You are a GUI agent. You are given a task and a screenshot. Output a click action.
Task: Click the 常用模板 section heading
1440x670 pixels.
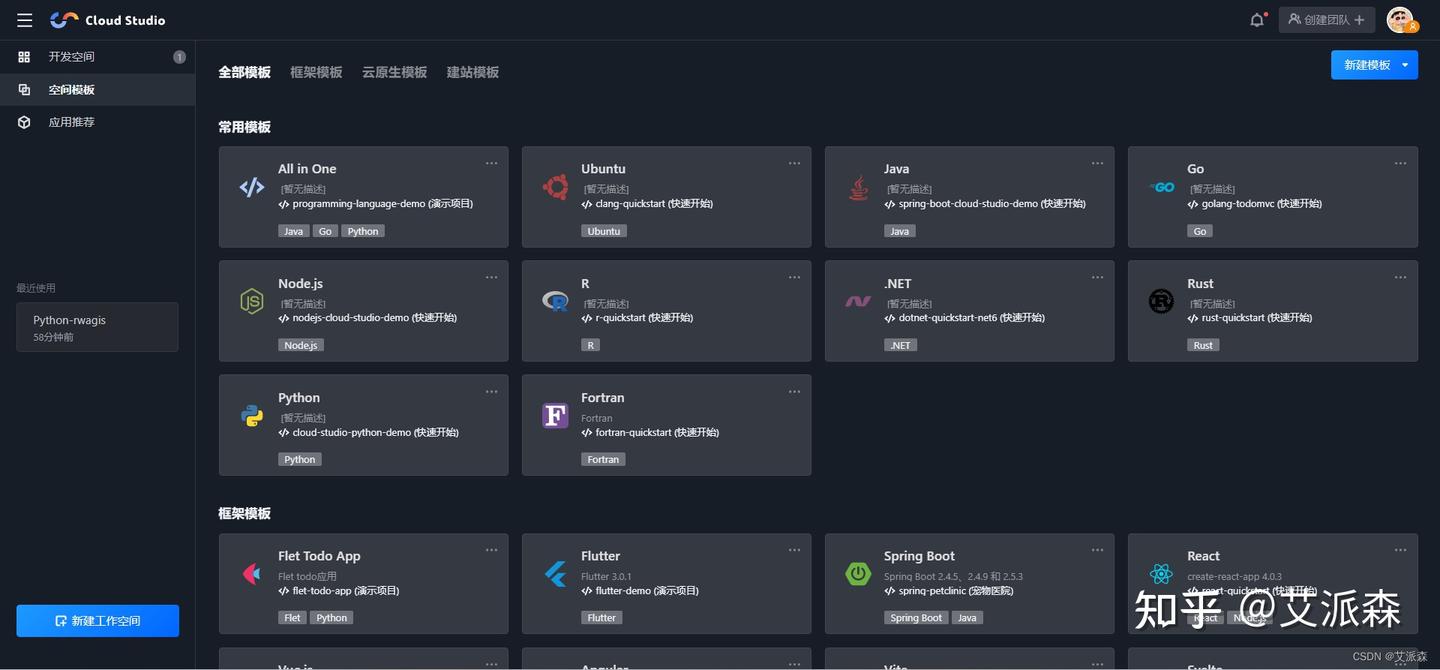point(245,127)
